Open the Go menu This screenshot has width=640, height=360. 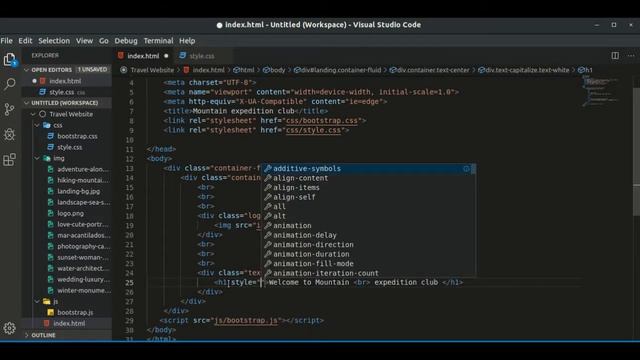[104, 41]
